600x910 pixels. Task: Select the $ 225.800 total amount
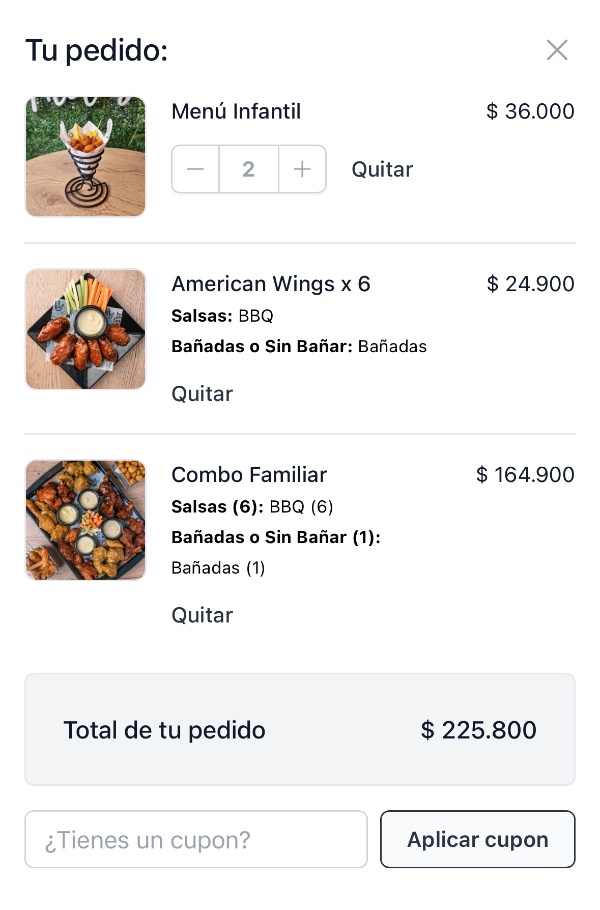pyautogui.click(x=479, y=730)
